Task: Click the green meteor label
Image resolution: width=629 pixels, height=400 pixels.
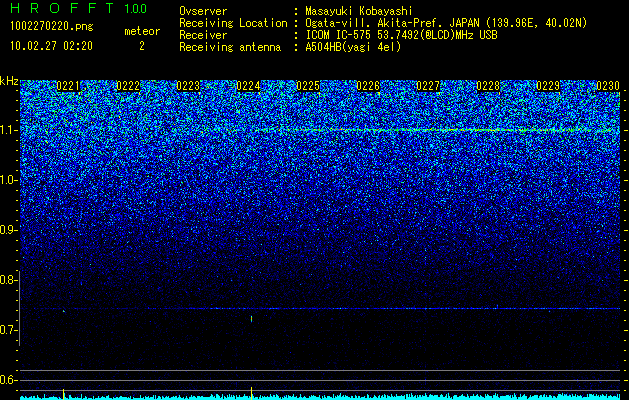Action: [x=142, y=31]
